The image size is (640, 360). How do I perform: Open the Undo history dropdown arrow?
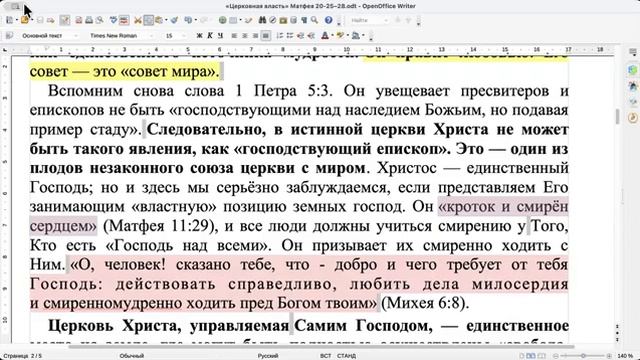[x=196, y=20]
